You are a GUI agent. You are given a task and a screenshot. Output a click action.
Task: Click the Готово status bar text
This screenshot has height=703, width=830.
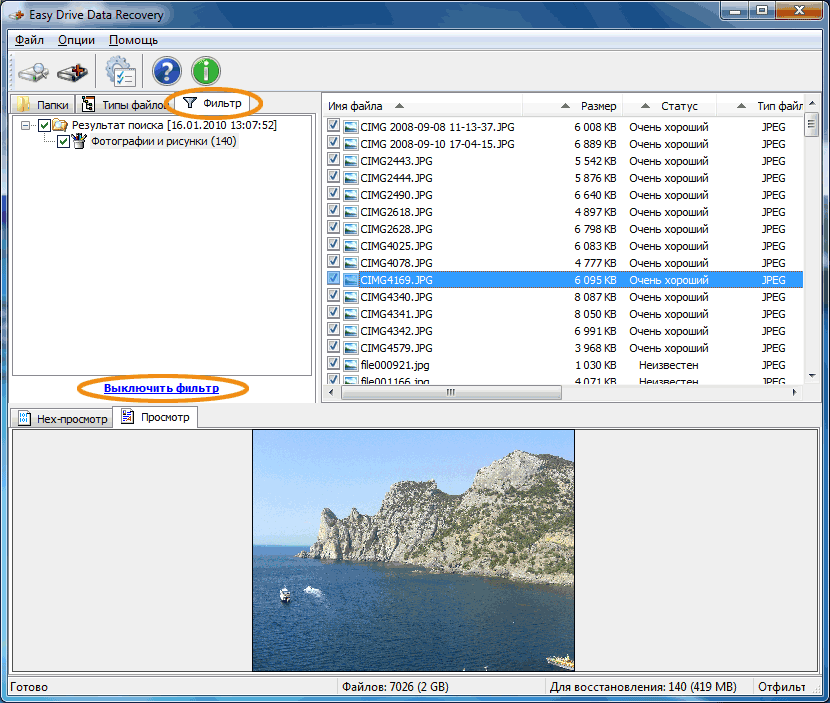(29, 687)
